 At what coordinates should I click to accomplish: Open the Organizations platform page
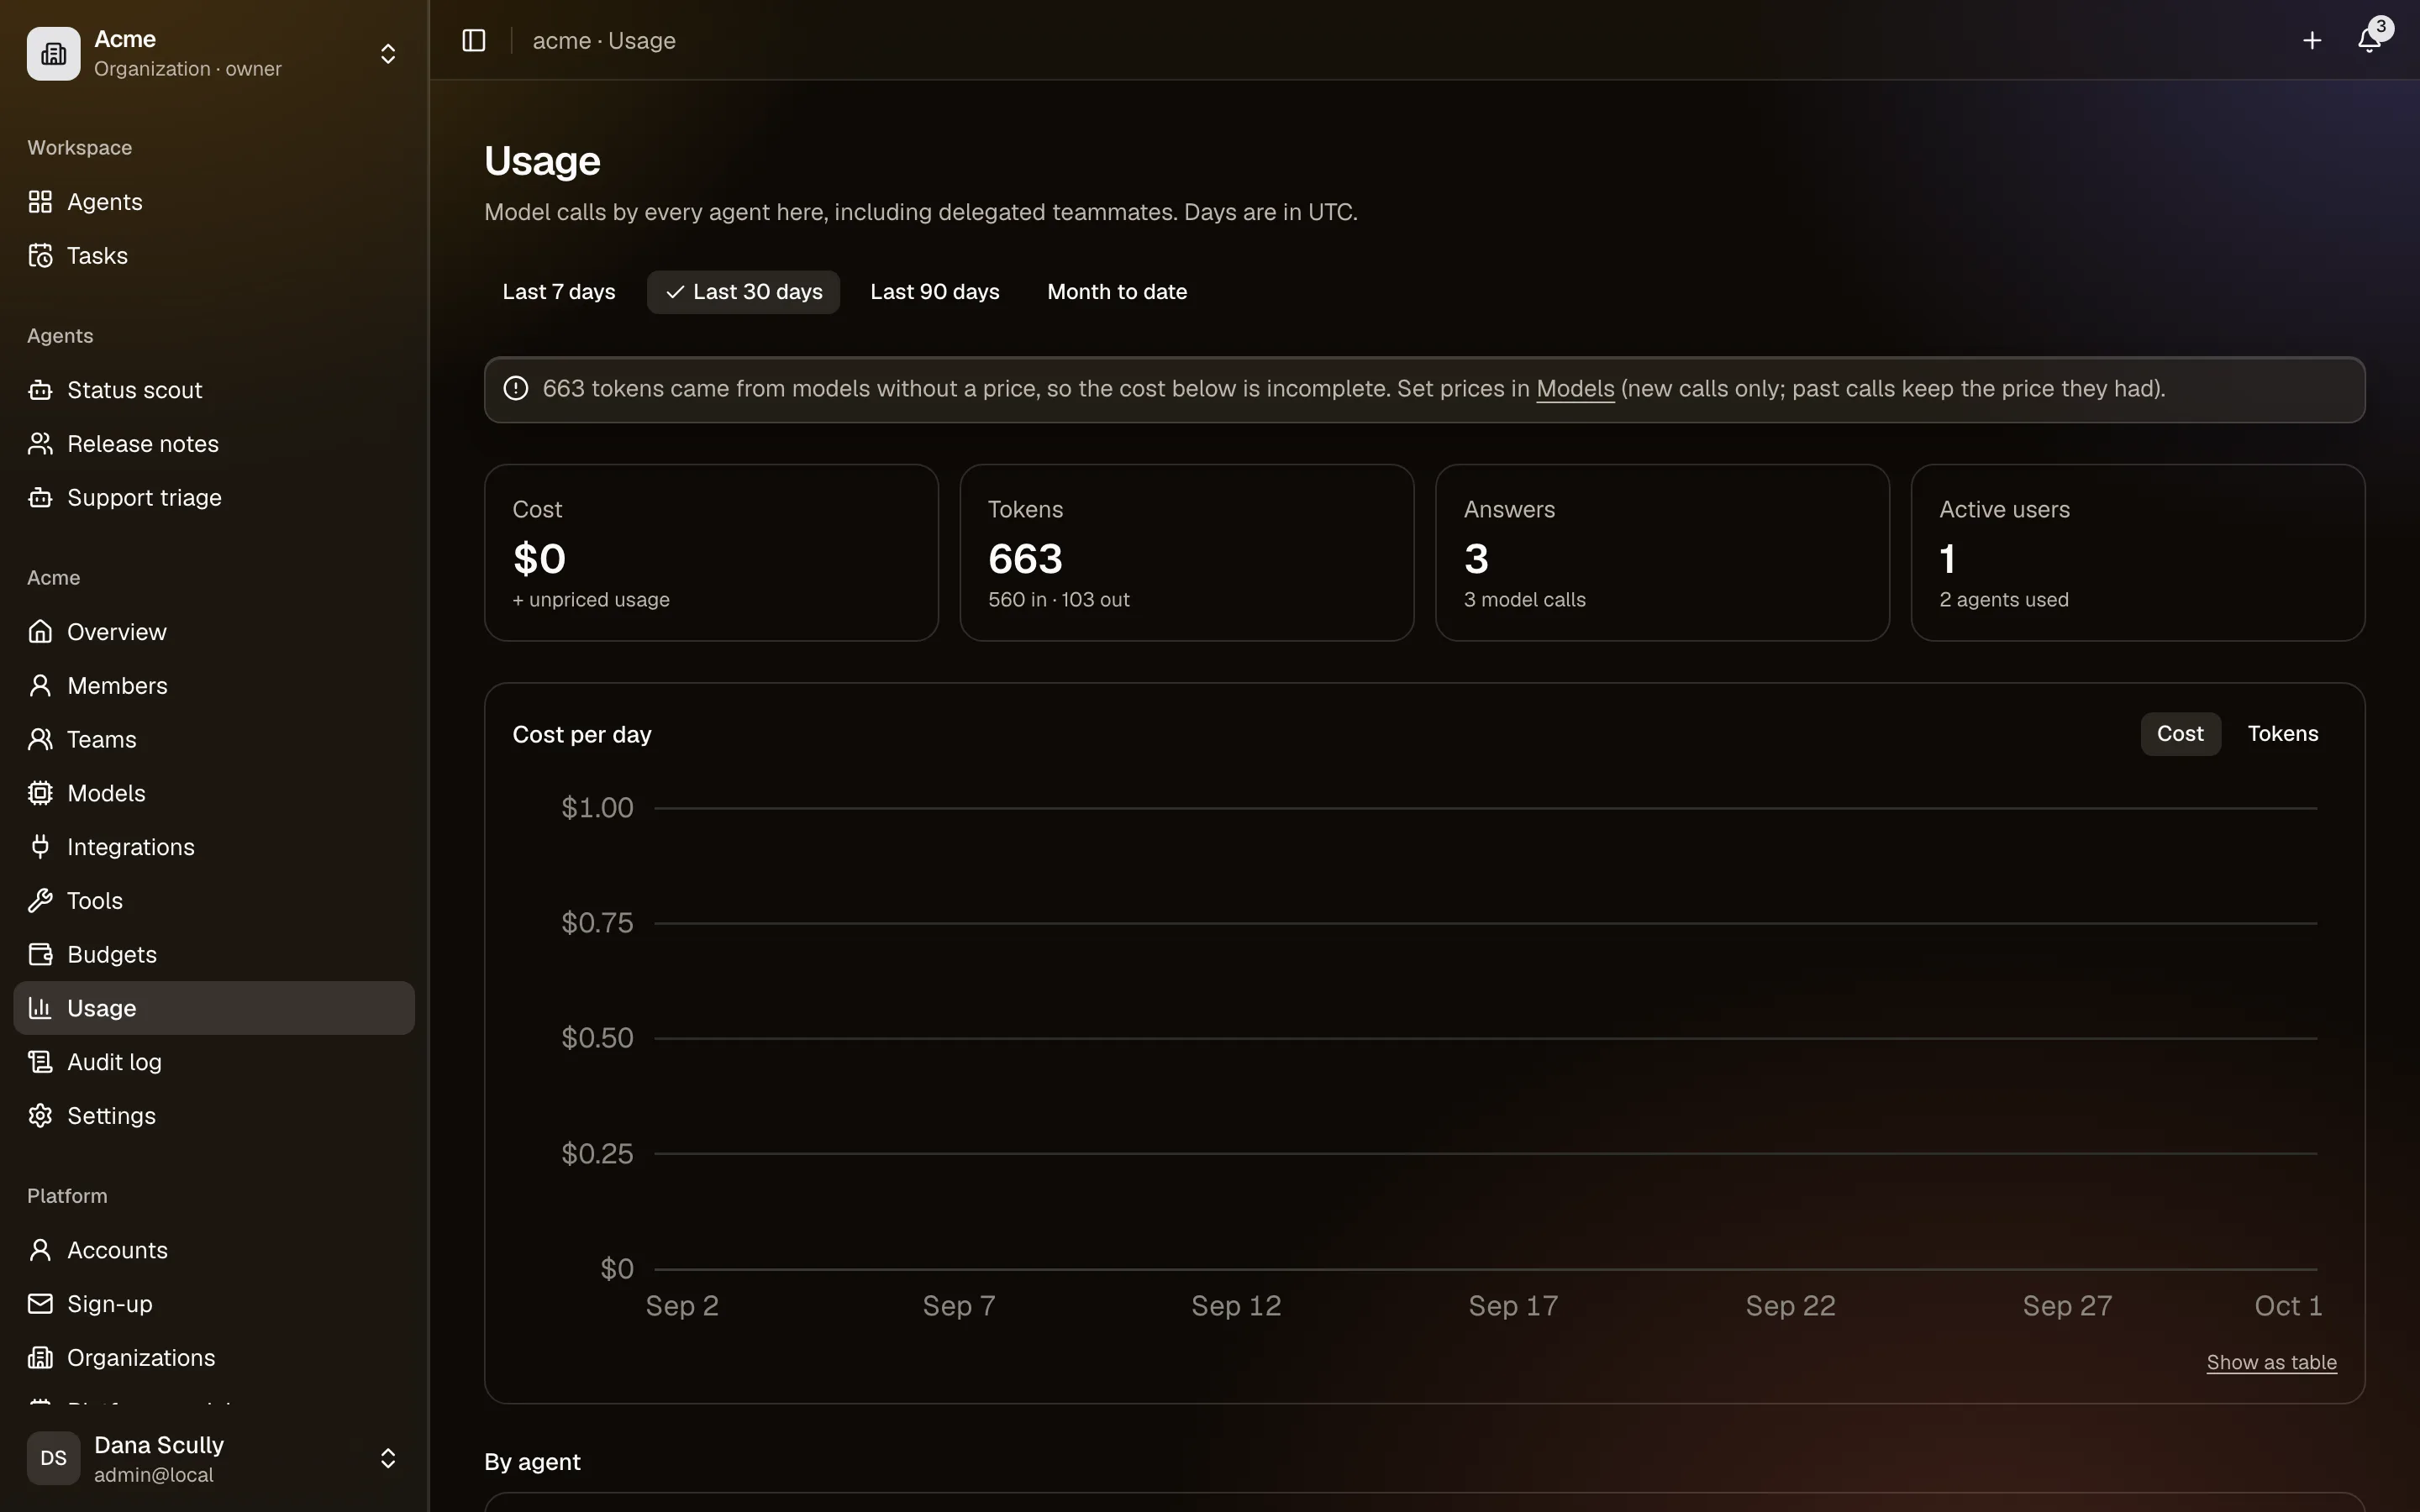[214, 1358]
